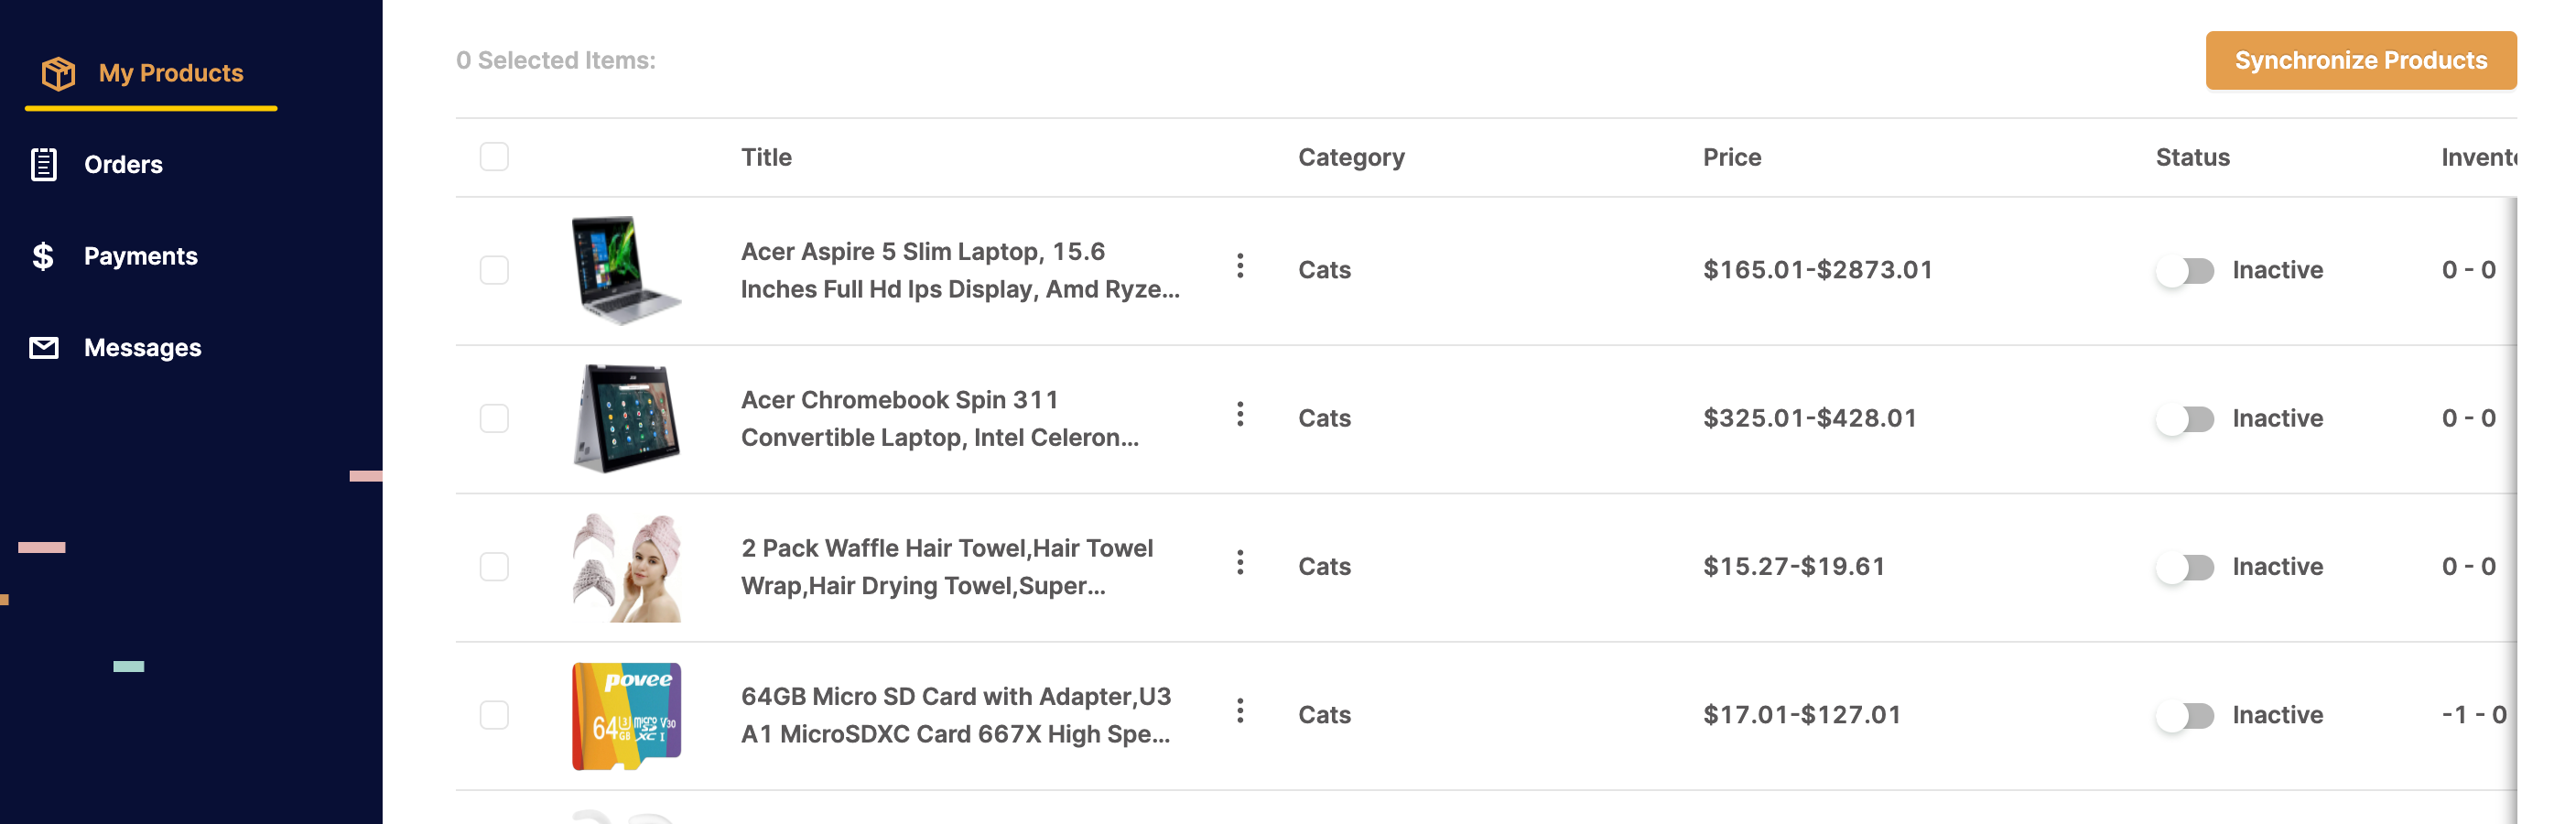Open Acer Aspire 5 Slim Laptop title

click(x=960, y=271)
